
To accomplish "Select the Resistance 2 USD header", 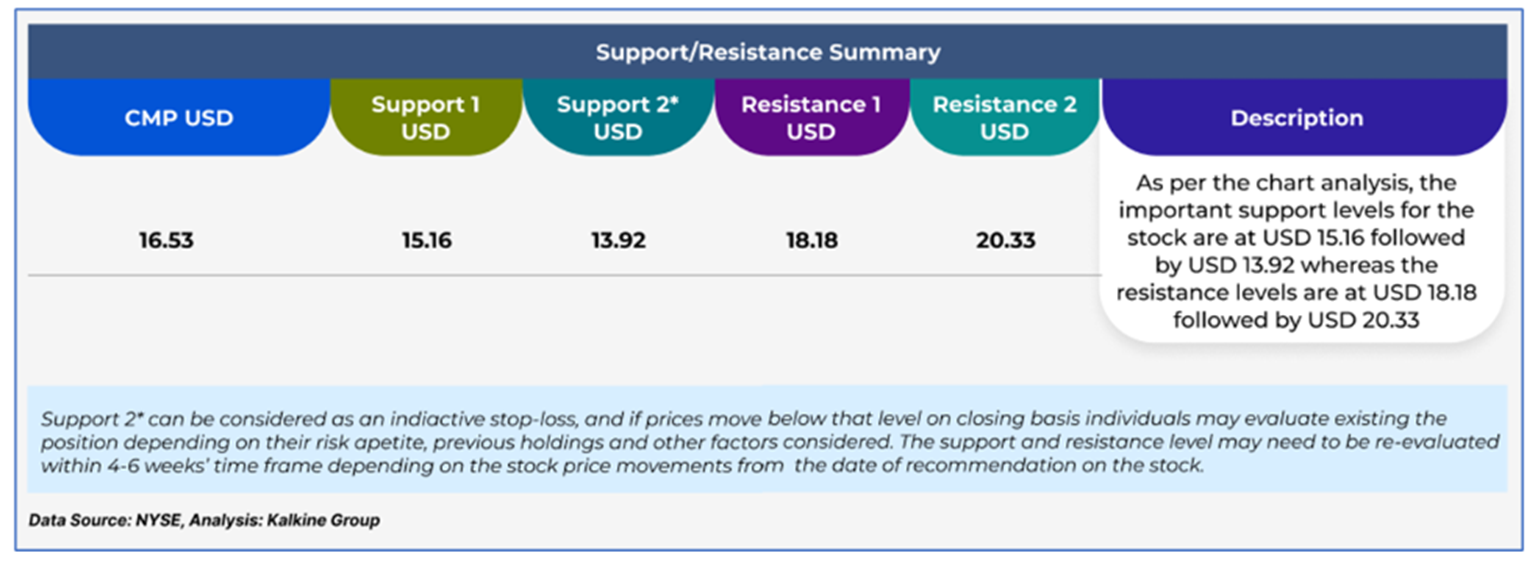I will coord(1004,117).
